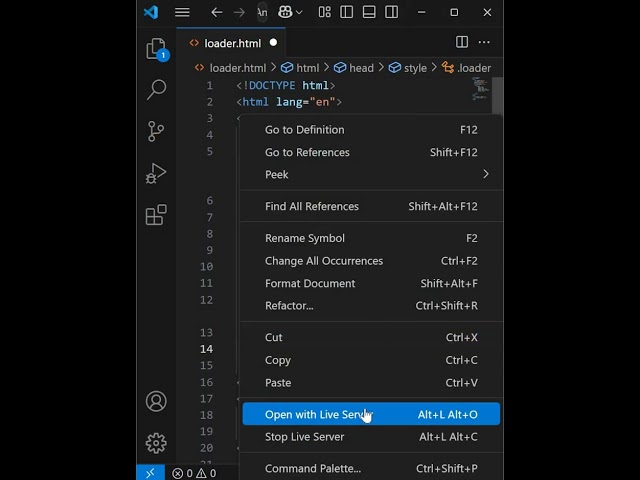Open errors and warnings in status bar
The width and height of the screenshot is (640, 480).
click(x=194, y=473)
